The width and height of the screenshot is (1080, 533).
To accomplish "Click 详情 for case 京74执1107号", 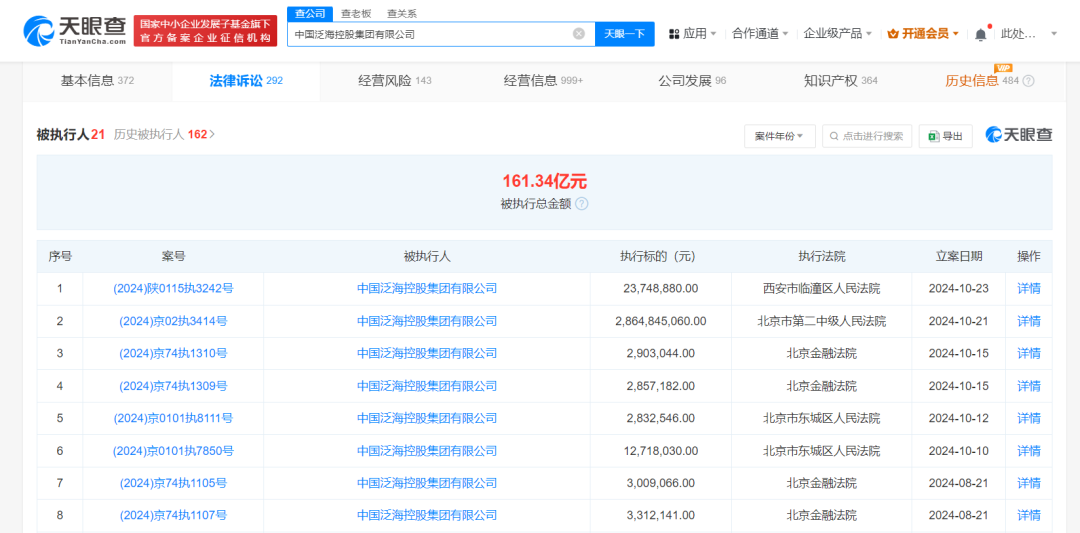I will [1029, 515].
